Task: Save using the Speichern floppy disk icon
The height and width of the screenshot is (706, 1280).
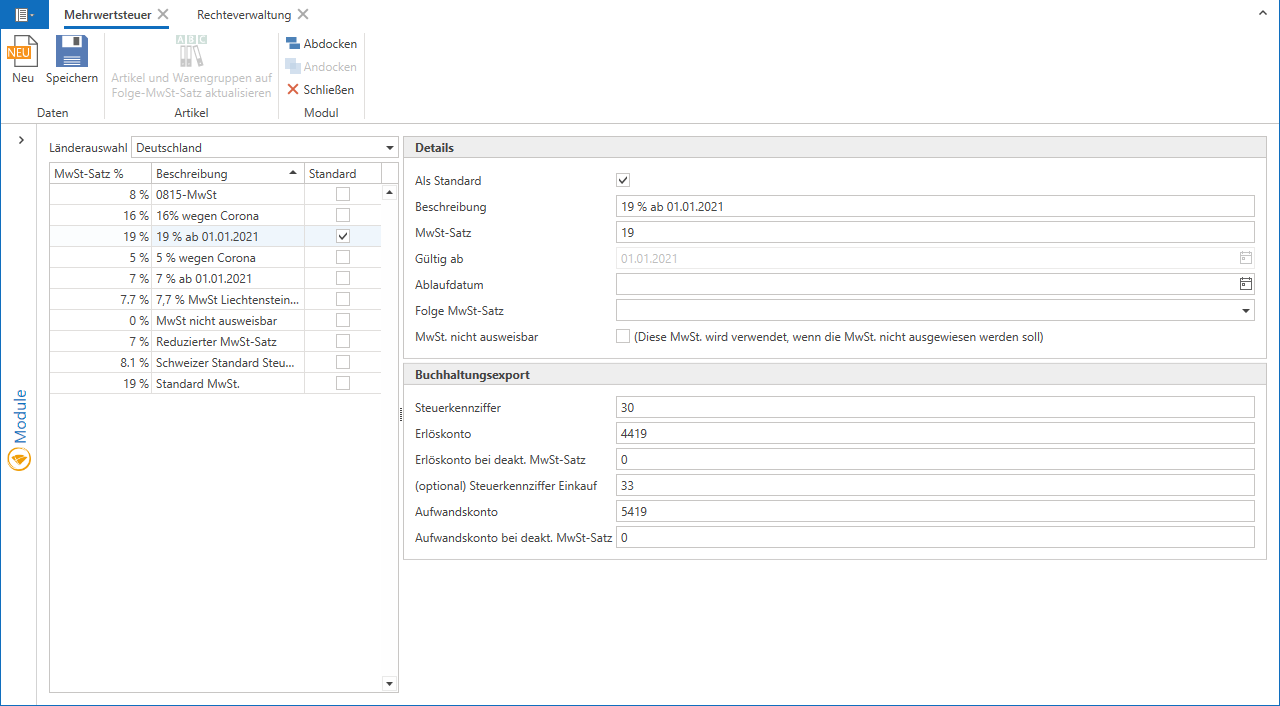Action: [x=72, y=52]
